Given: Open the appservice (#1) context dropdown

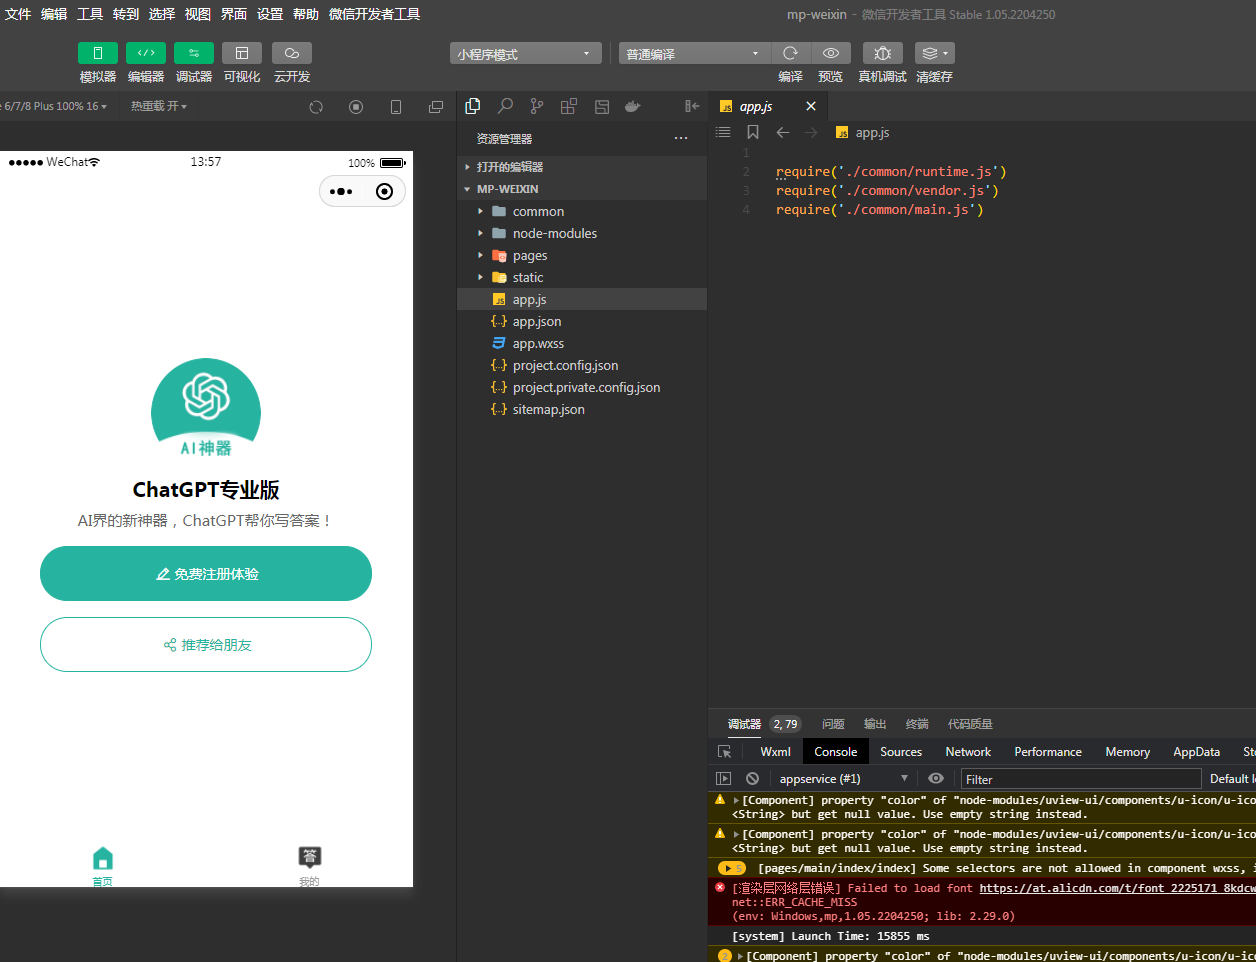Looking at the screenshot, I should click(x=843, y=779).
